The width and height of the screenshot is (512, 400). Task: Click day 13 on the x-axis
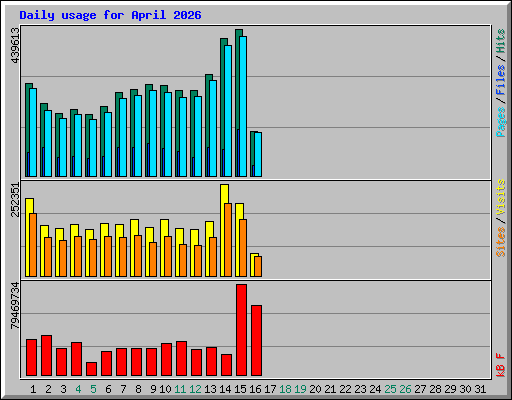click(210, 389)
